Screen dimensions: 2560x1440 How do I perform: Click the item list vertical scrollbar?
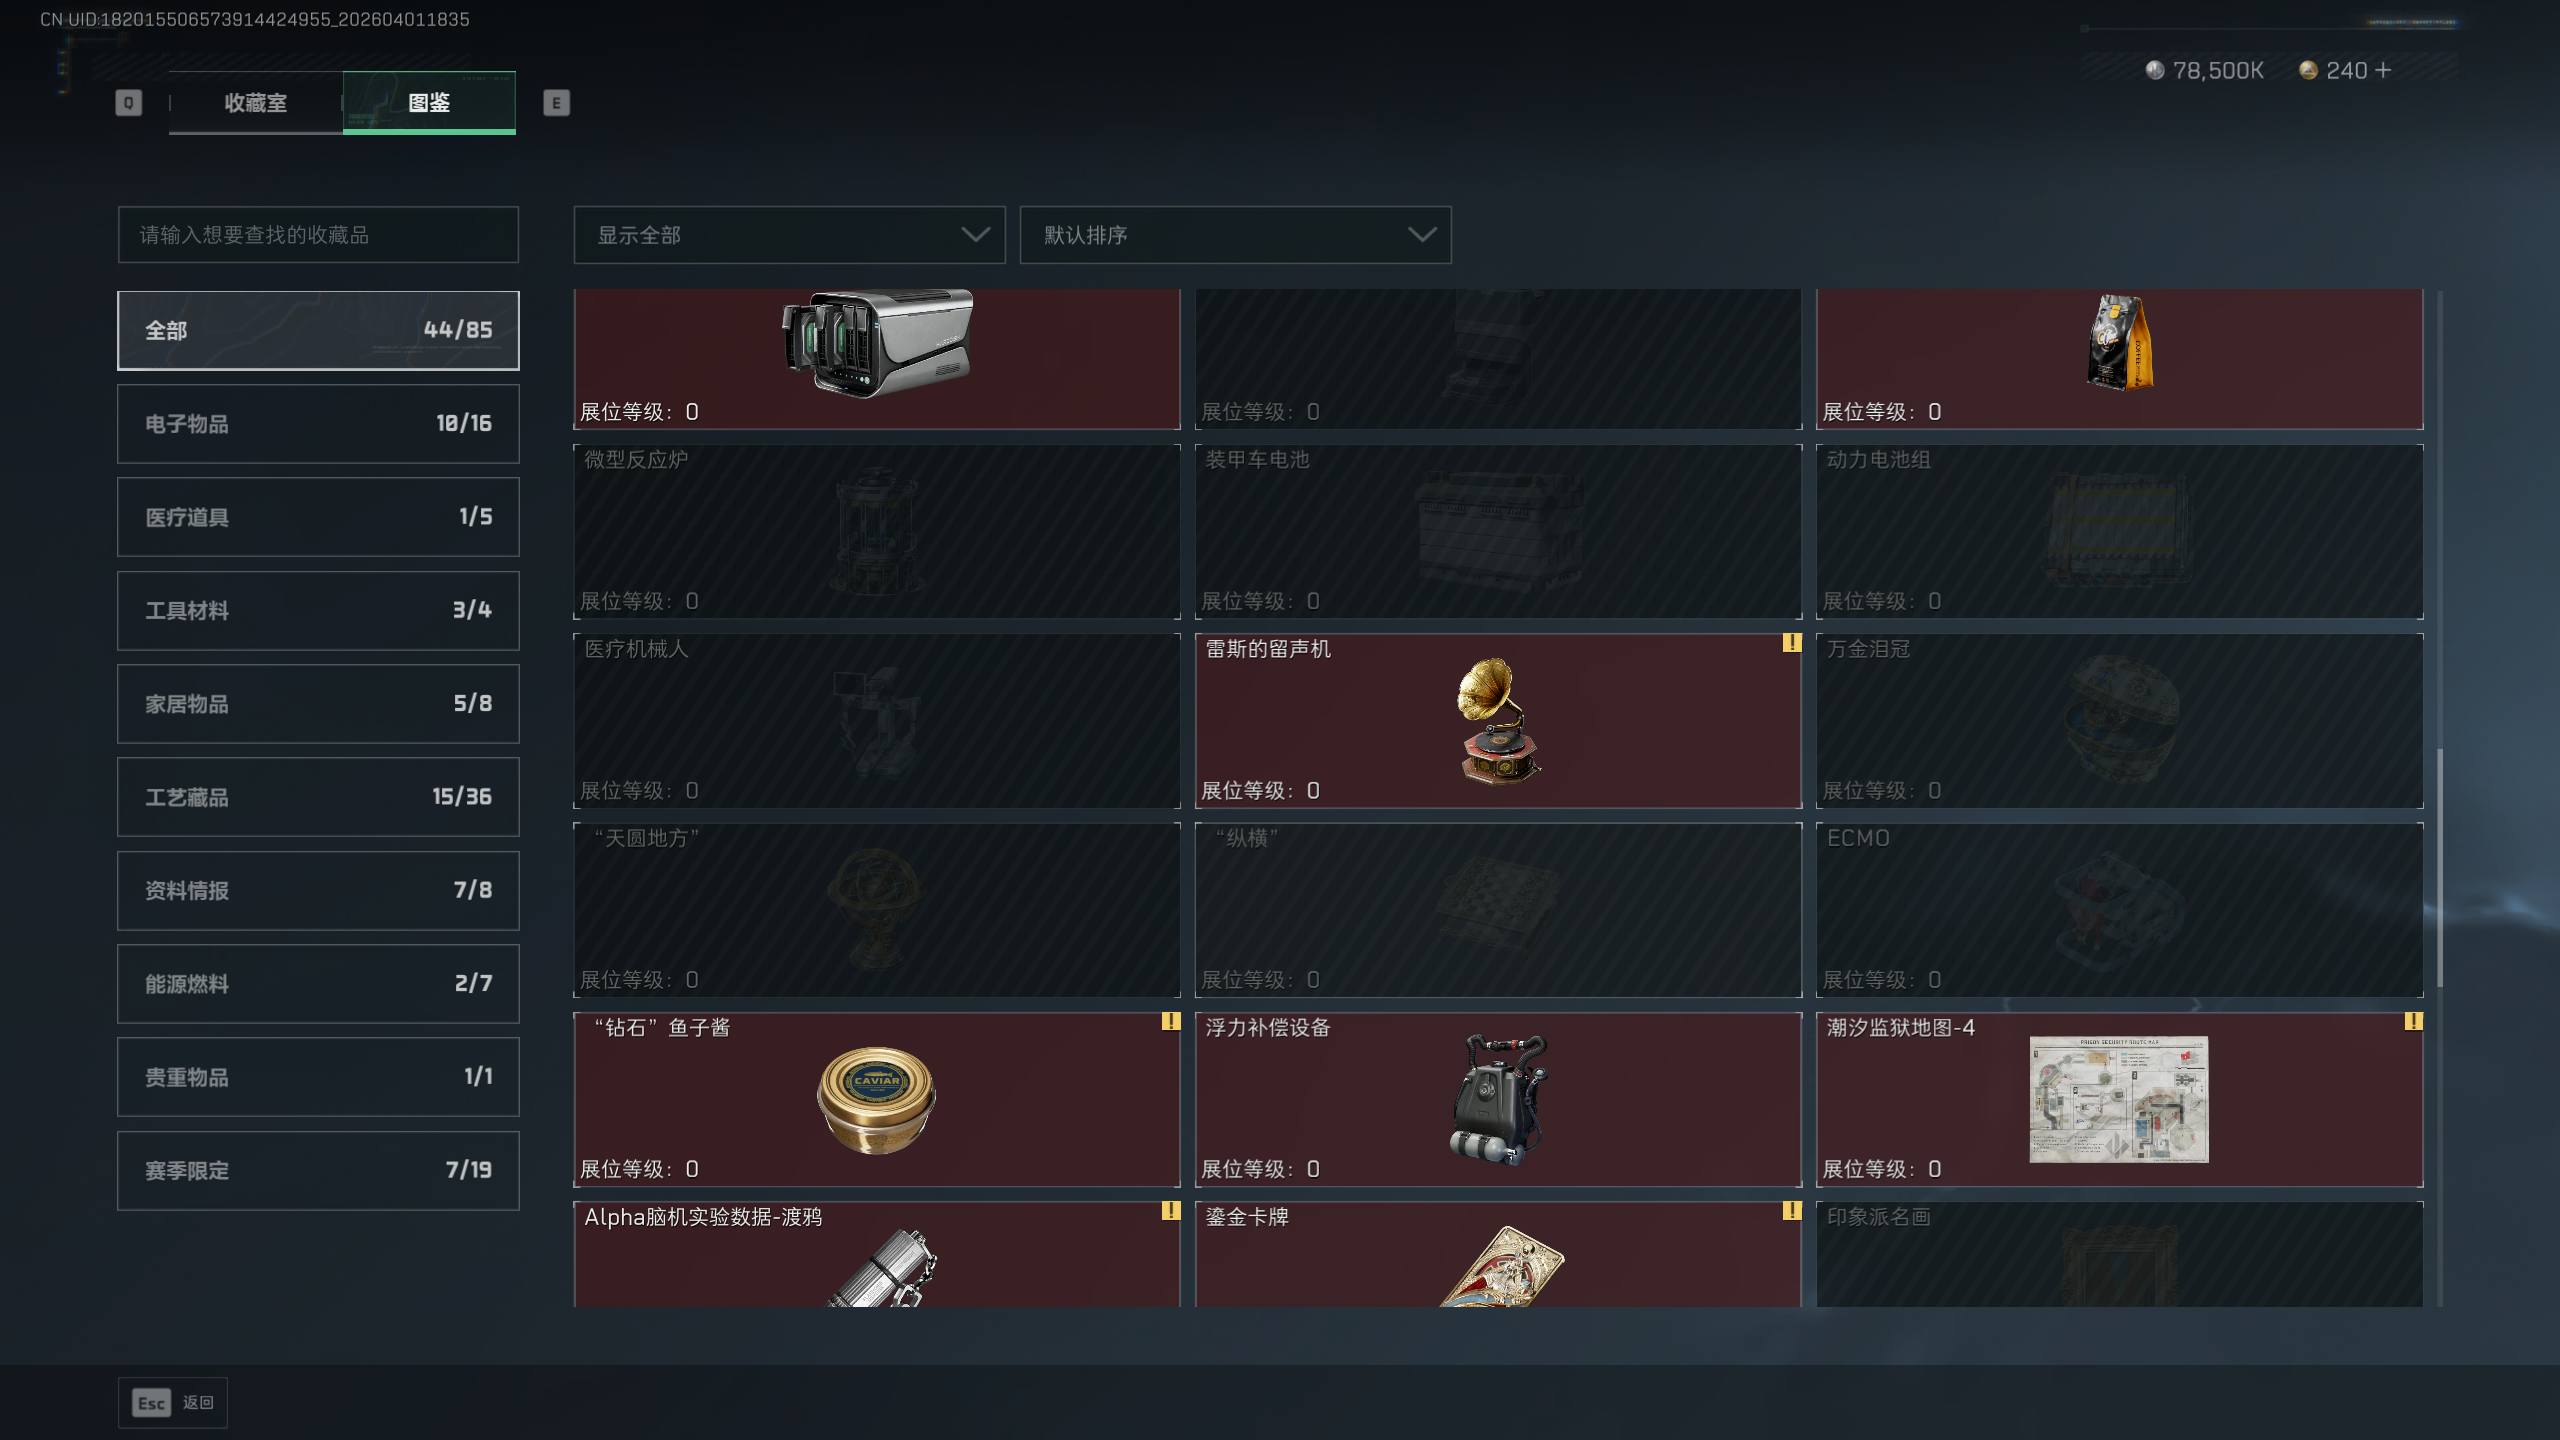click(x=2439, y=868)
